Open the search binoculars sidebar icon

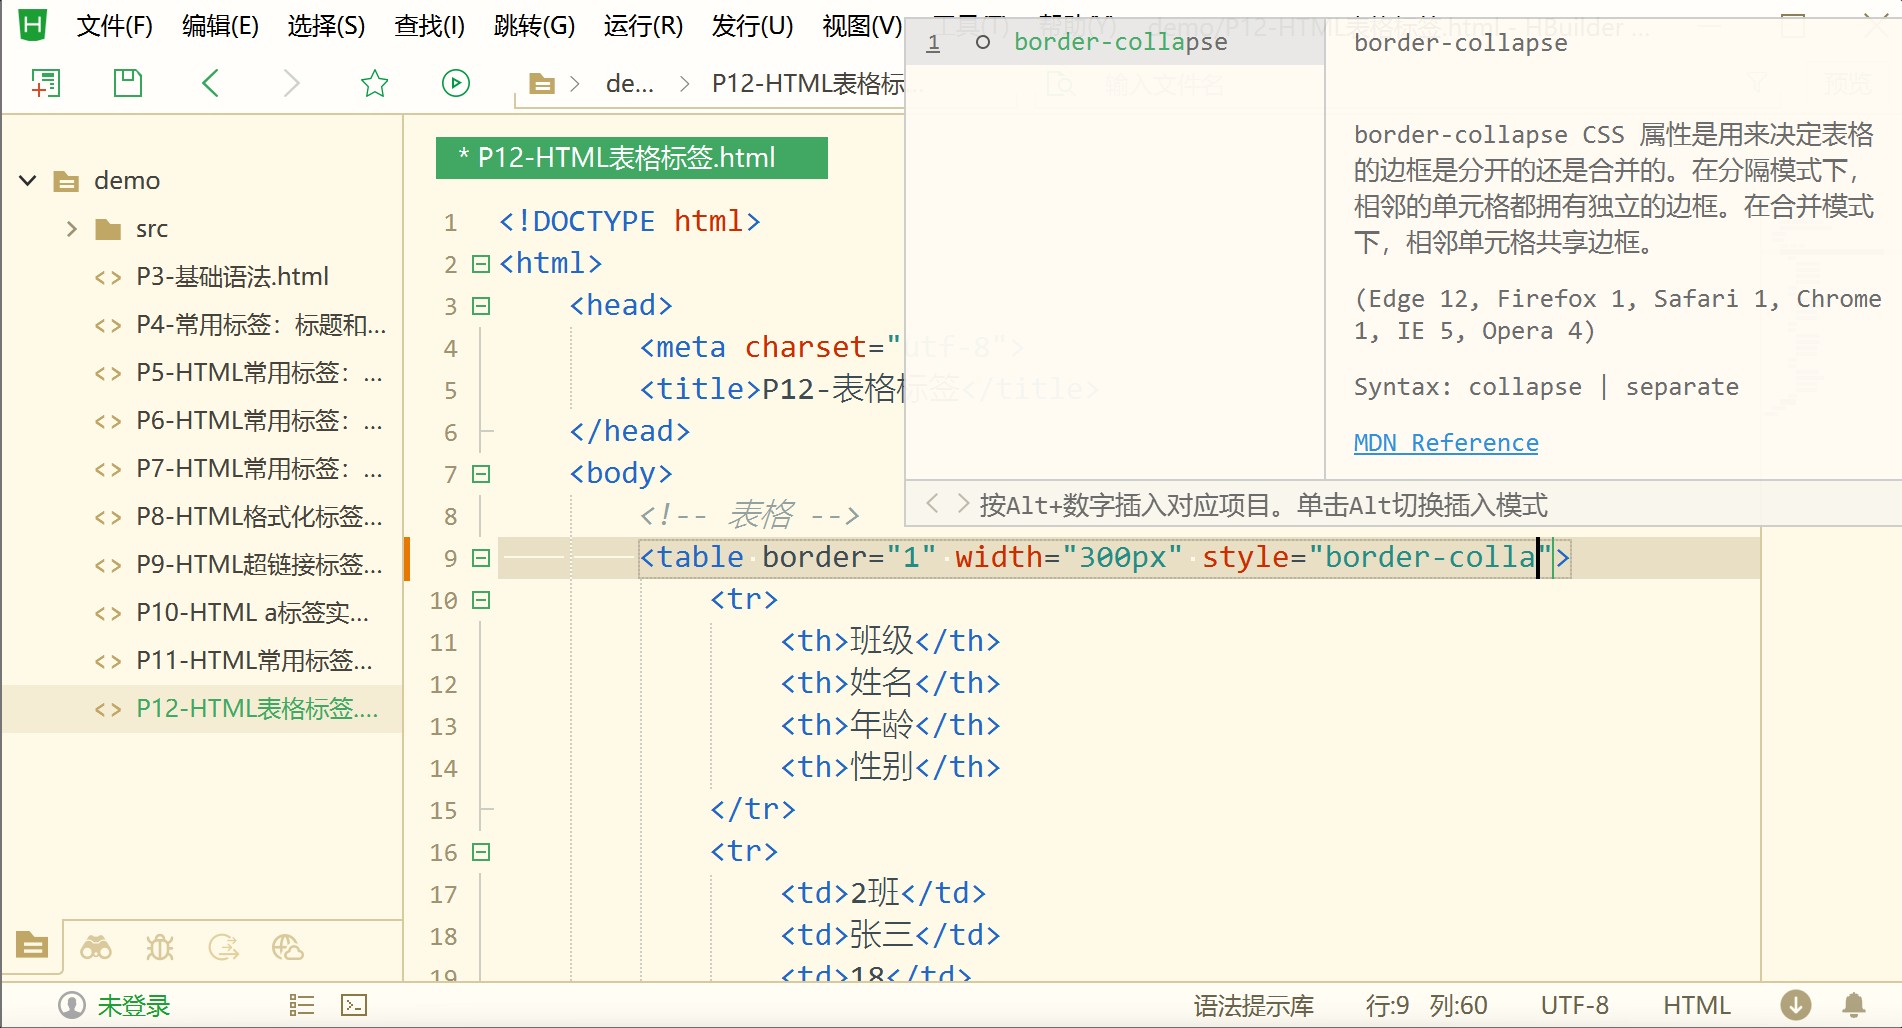tap(96, 947)
